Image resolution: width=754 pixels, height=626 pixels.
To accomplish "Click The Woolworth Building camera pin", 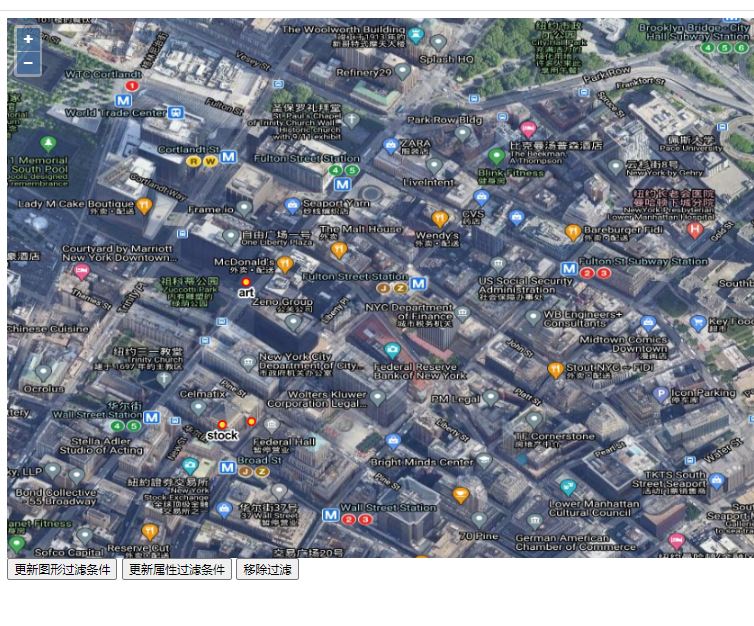I will [415, 35].
